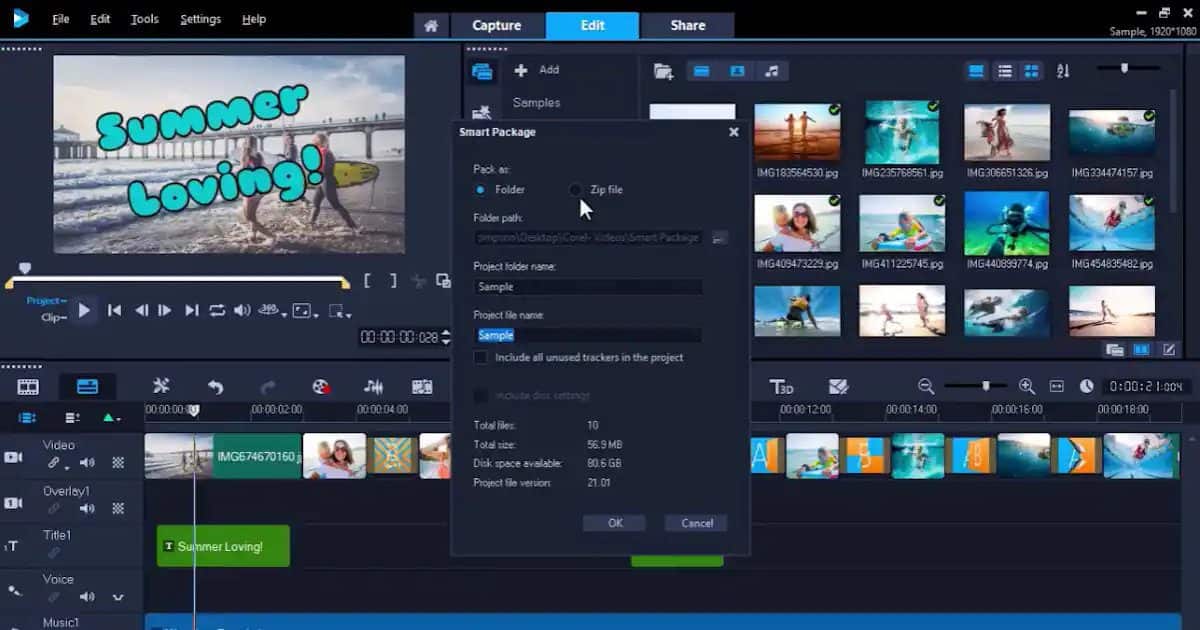Screen dimensions: 1200x630
Task: Expand the Voice track chevron
Action: [x=118, y=598]
